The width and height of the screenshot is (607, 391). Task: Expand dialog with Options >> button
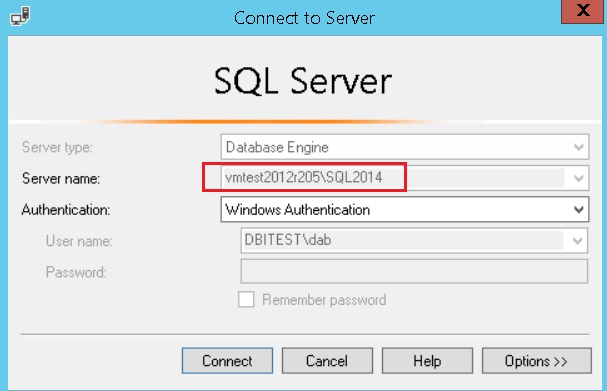point(537,360)
